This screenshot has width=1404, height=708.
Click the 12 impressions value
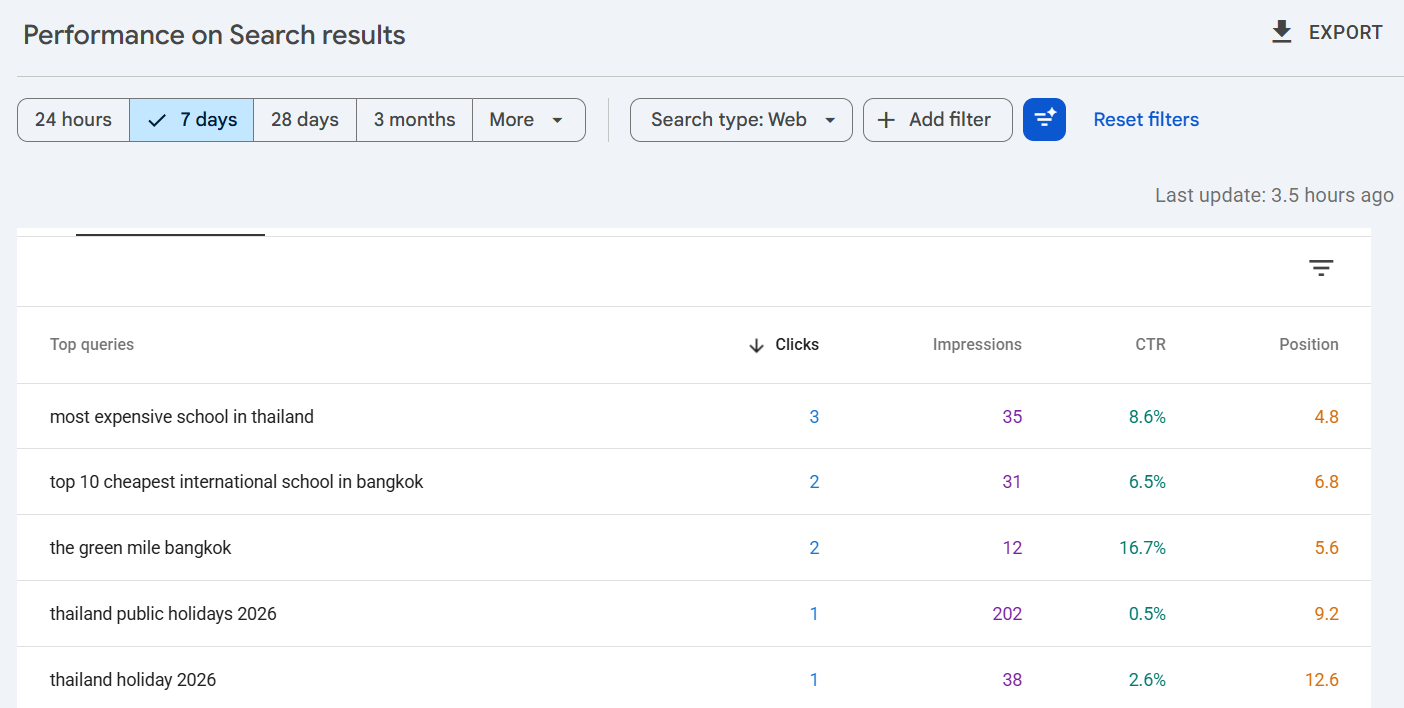pos(1012,548)
